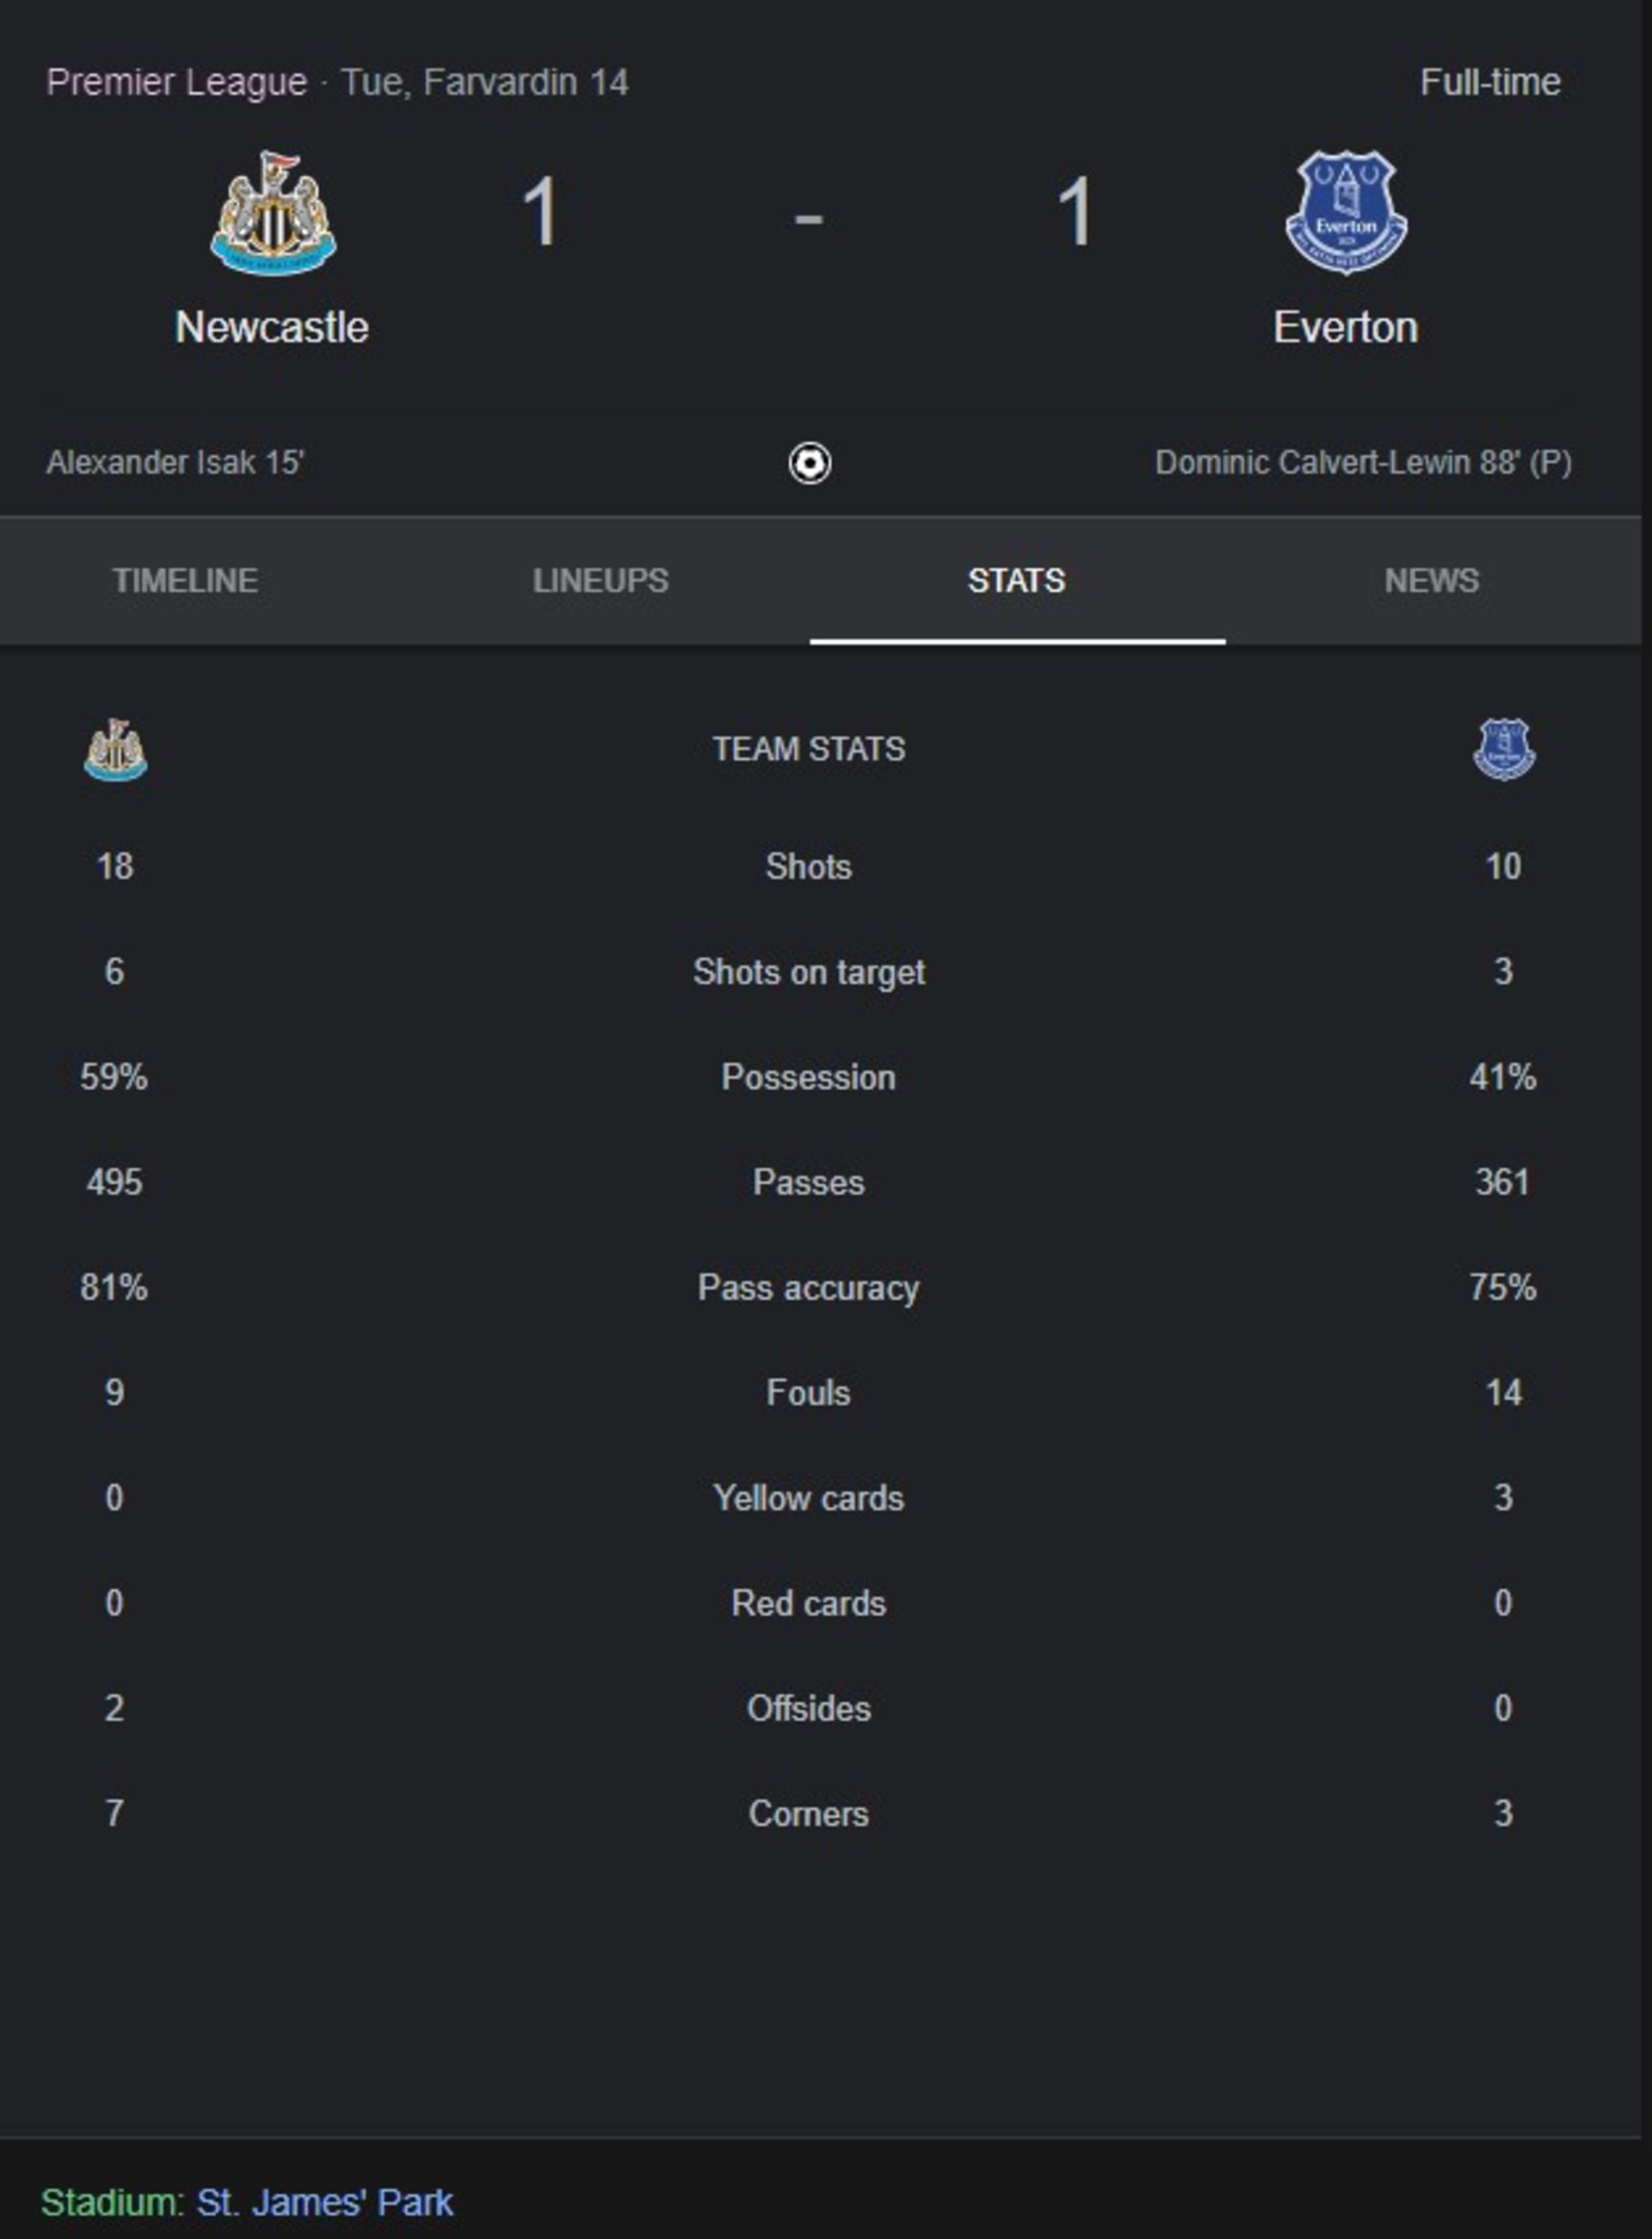Click small Newcastle crest in team stats
The width and height of the screenshot is (1652, 2239).
coord(115,749)
